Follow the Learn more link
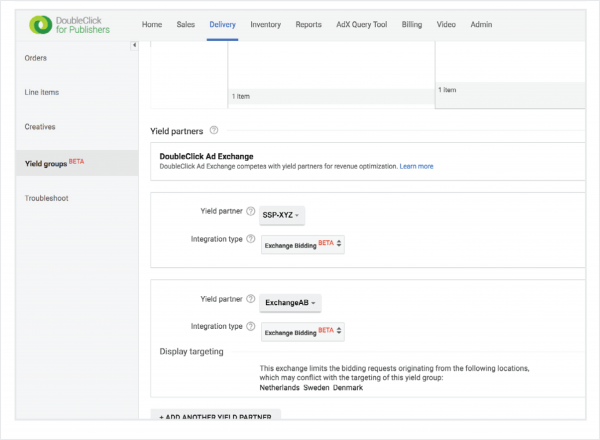The image size is (600, 440). coord(416,166)
